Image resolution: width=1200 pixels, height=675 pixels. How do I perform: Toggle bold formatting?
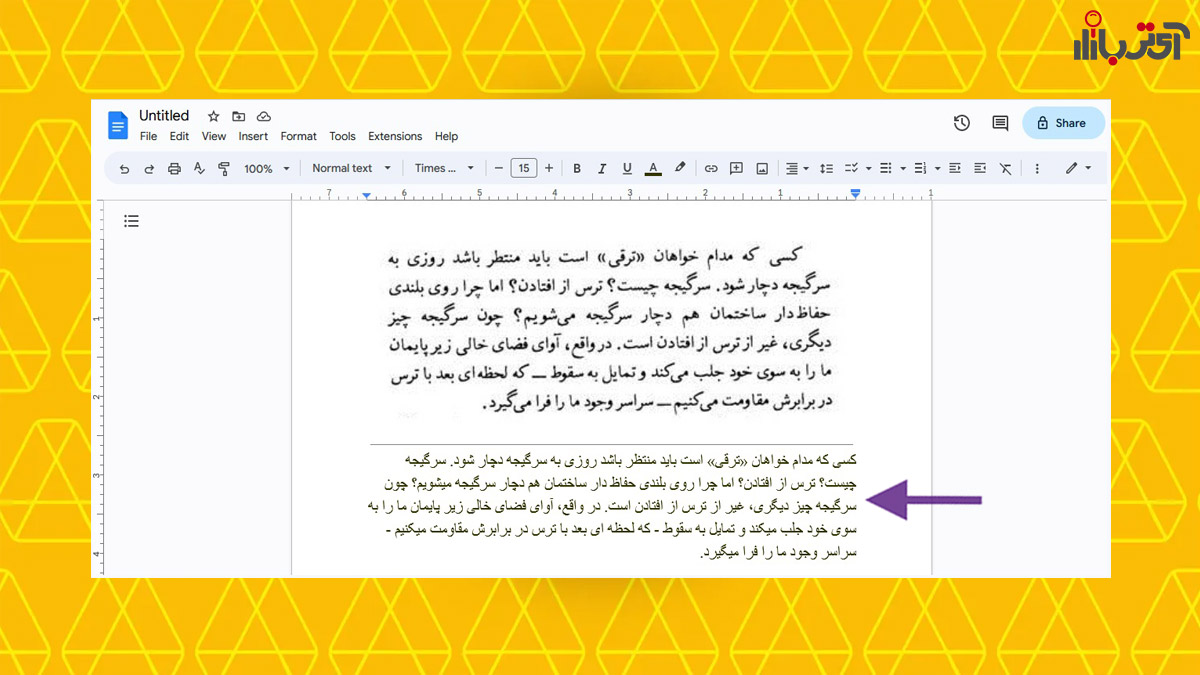[x=577, y=168]
